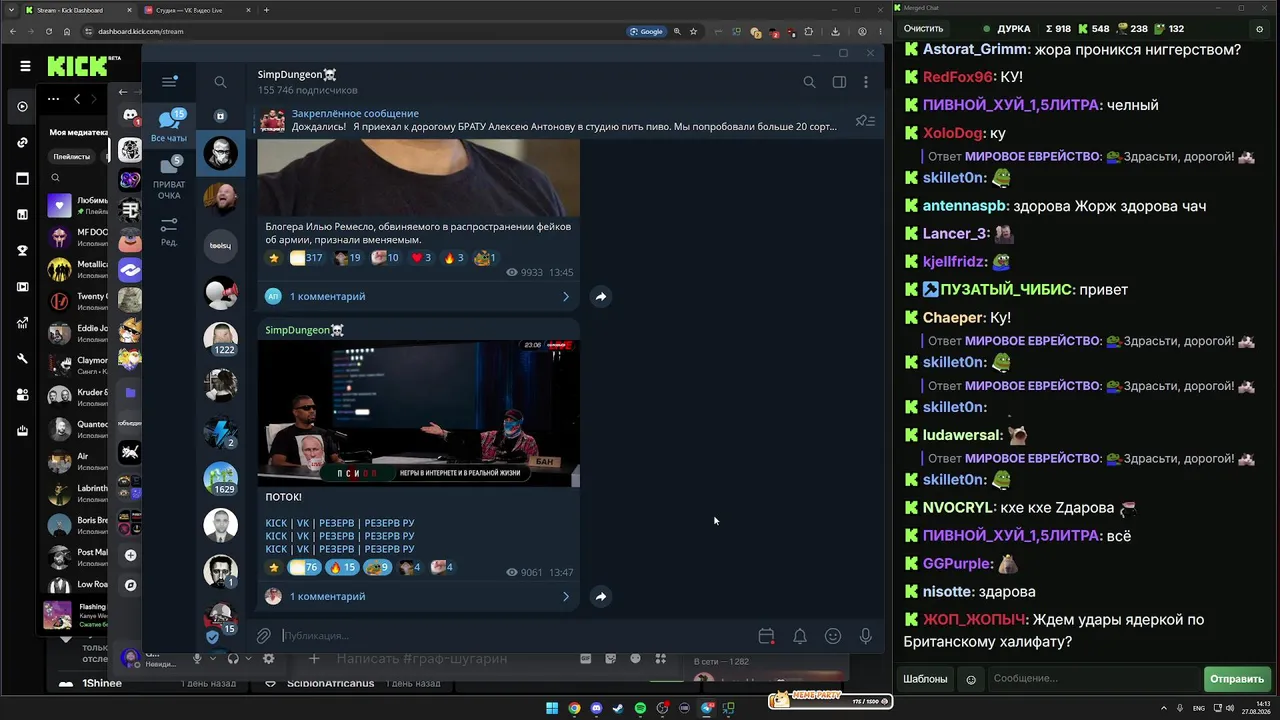Click the first KICK link in post
The height and width of the screenshot is (720, 1280).
(276, 523)
